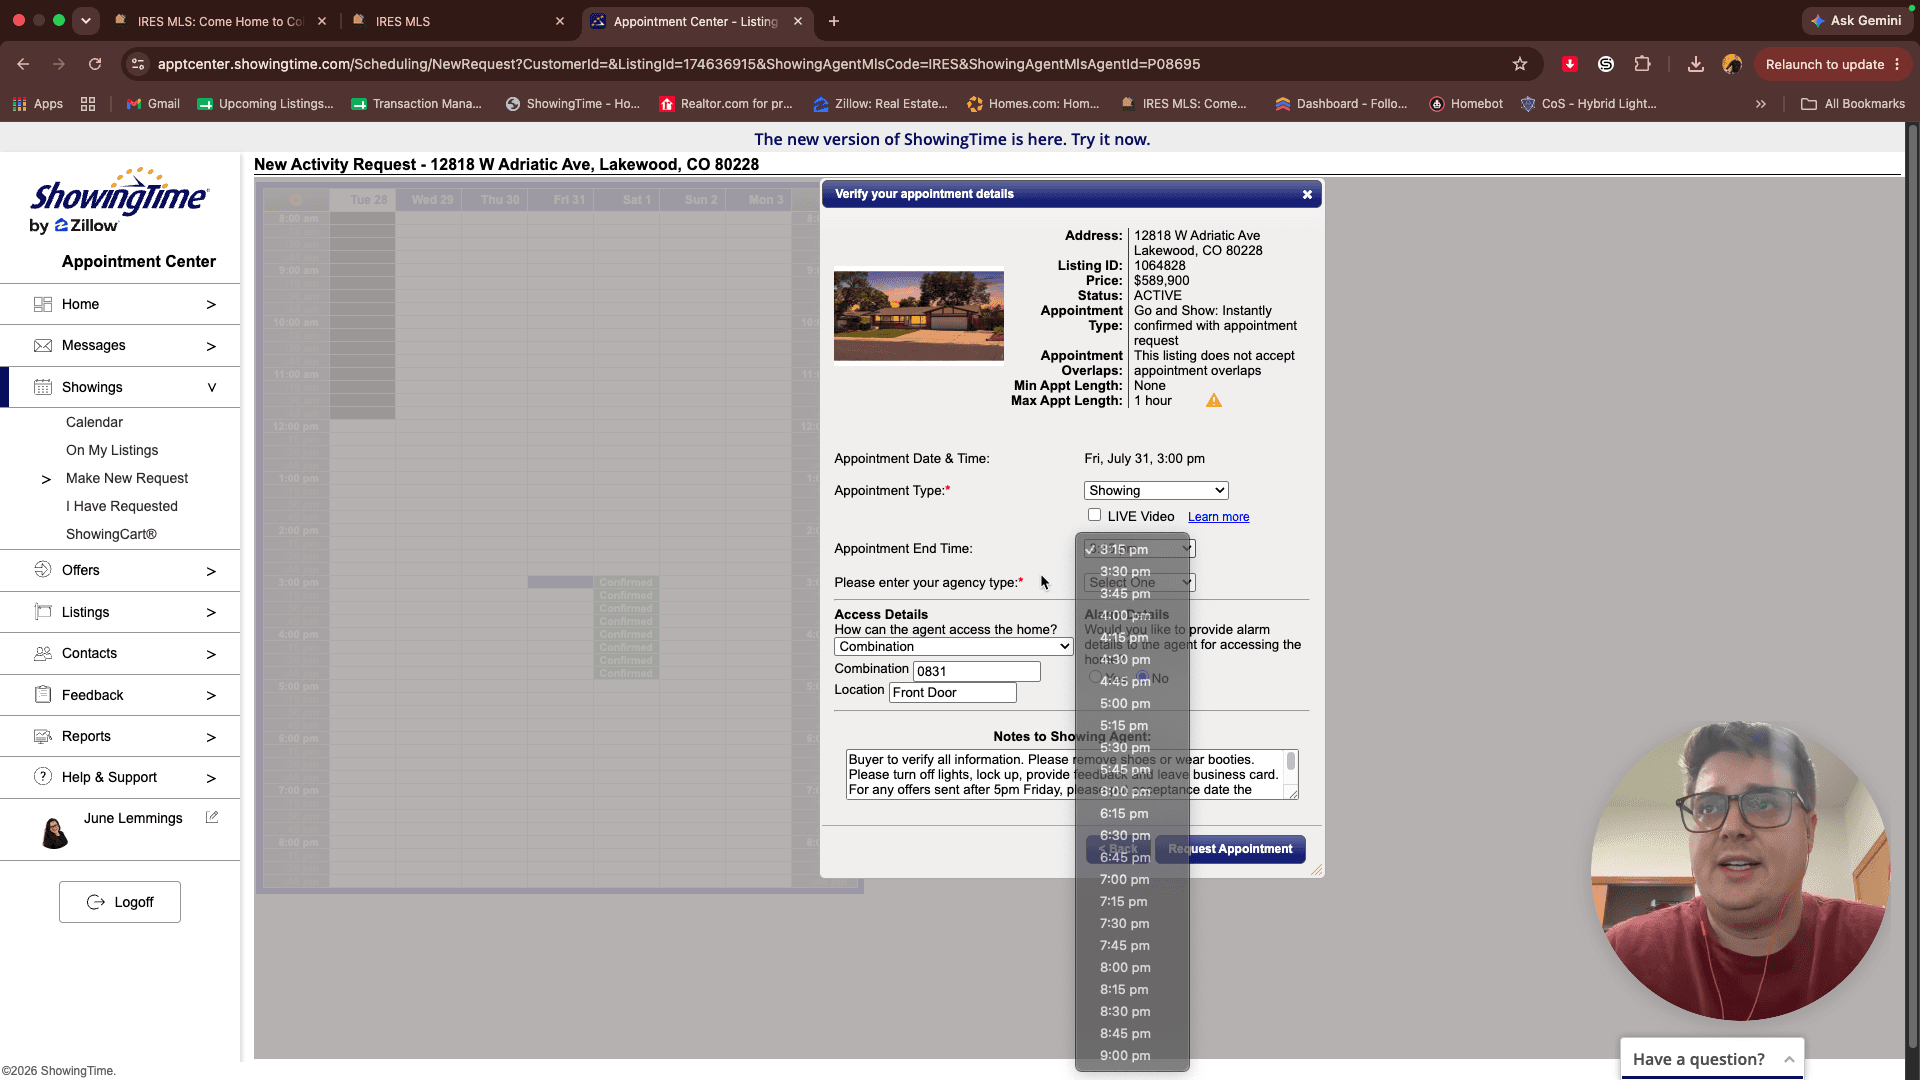Click the Reports icon in sidebar

(x=43, y=737)
